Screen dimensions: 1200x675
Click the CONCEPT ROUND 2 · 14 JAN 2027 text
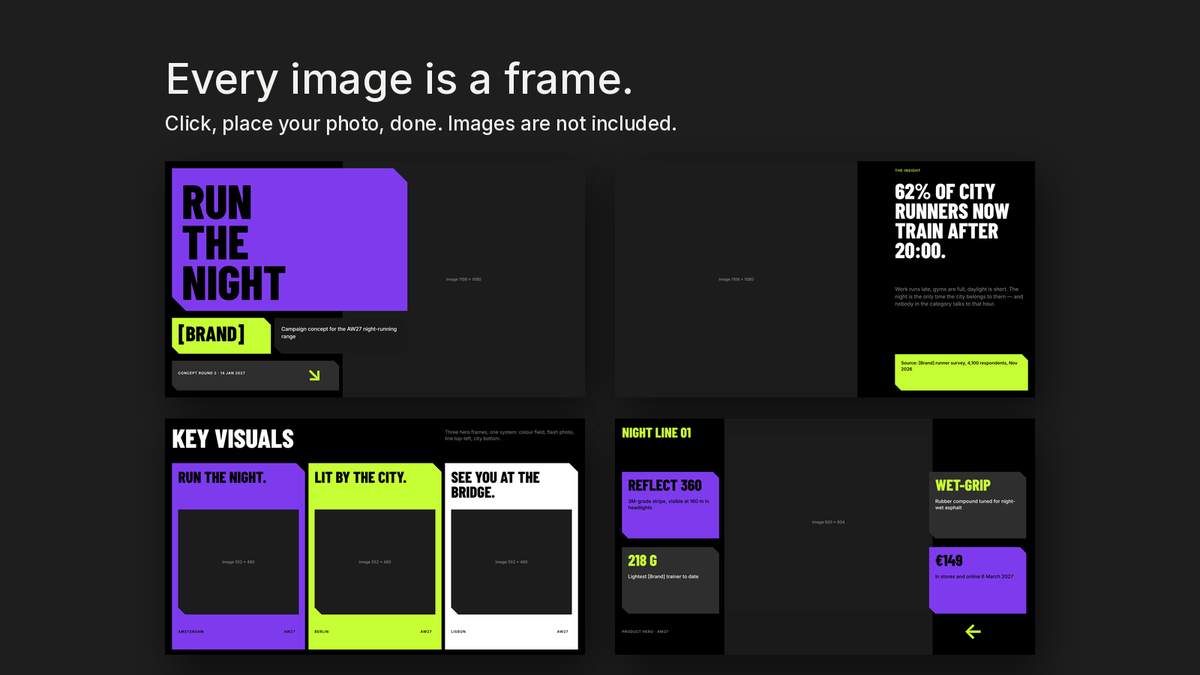click(x=211, y=373)
